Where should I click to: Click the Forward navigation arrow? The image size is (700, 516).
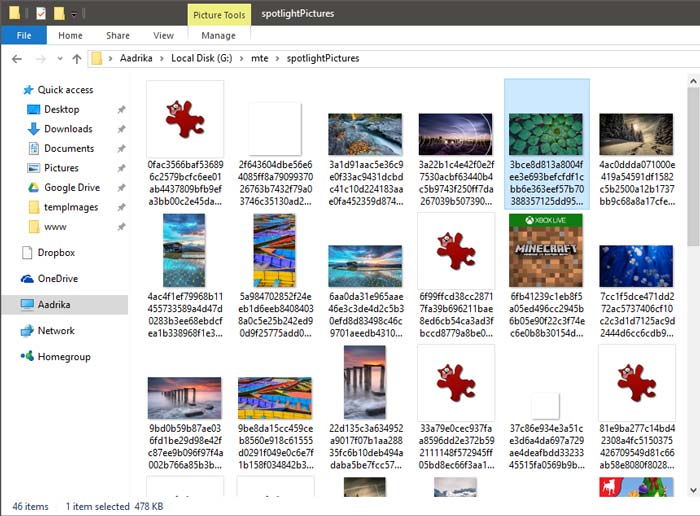pos(41,59)
